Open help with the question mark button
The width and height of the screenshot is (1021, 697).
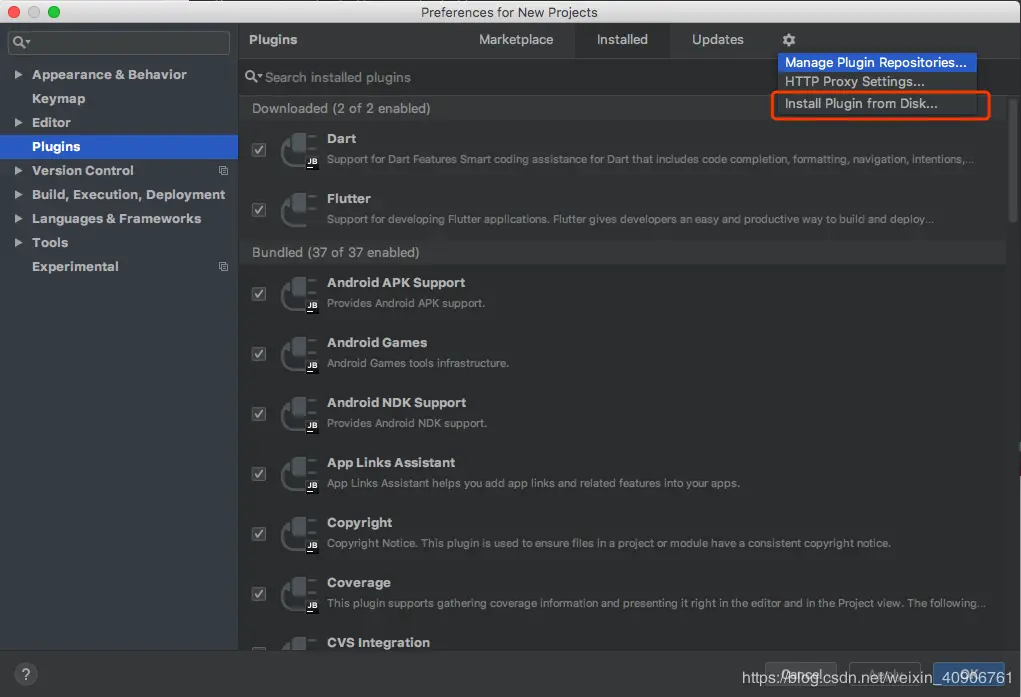click(25, 674)
